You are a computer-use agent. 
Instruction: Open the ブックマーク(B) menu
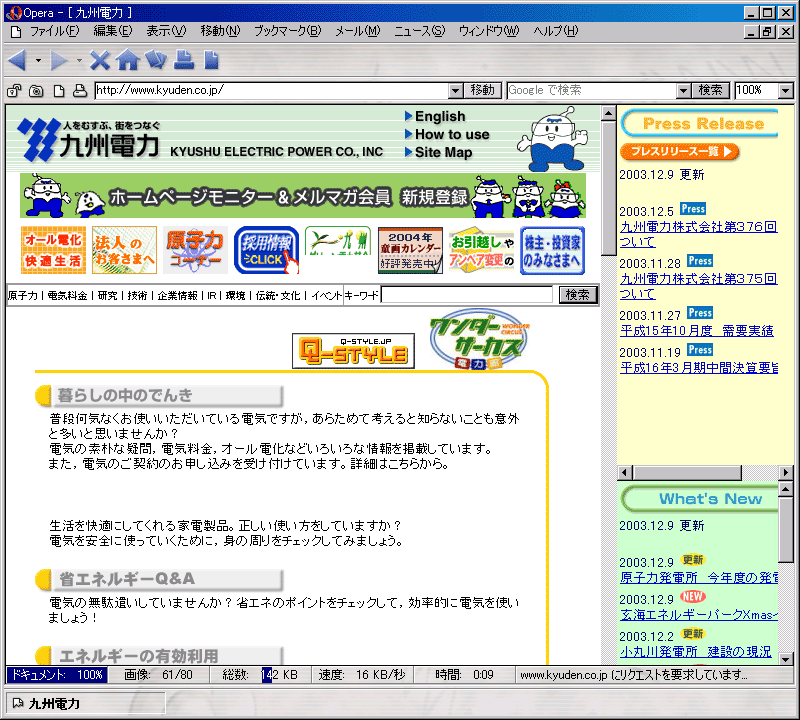[288, 32]
